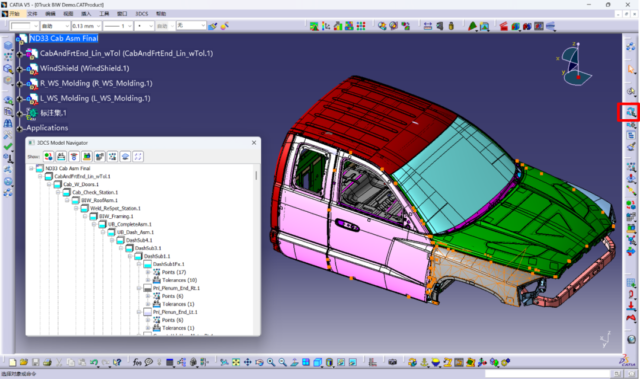Click the Normal View icon
This screenshot has height=379, width=640.
[294, 362]
